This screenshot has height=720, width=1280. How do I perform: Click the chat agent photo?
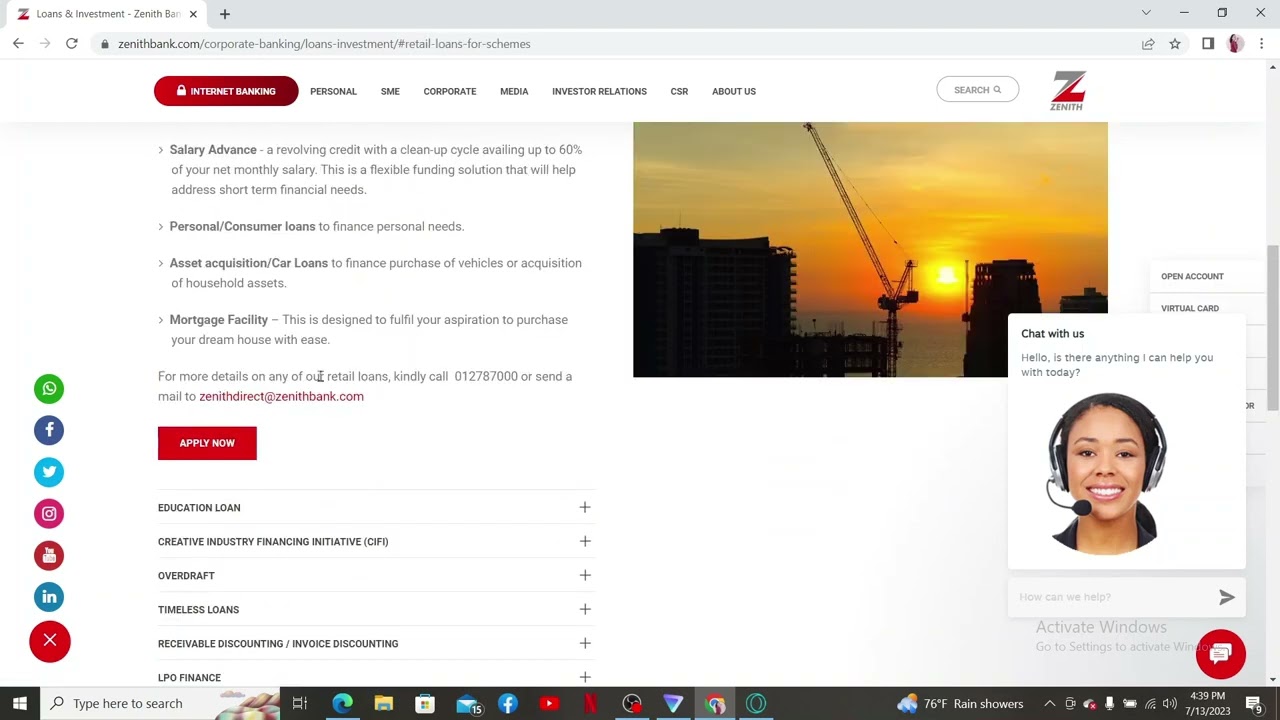tap(1105, 474)
